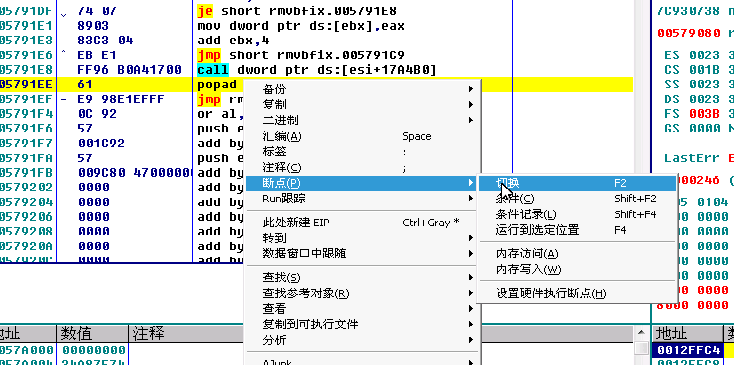
Task: Click the red 00579080 register value
Action: click(x=689, y=33)
